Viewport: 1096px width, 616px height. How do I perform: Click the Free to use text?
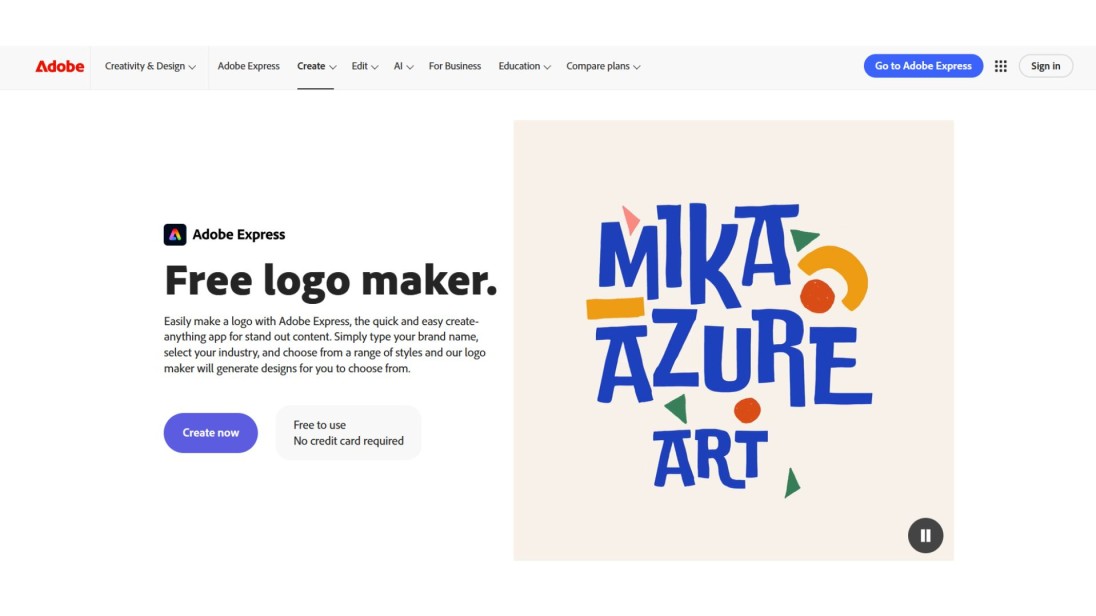pos(319,424)
